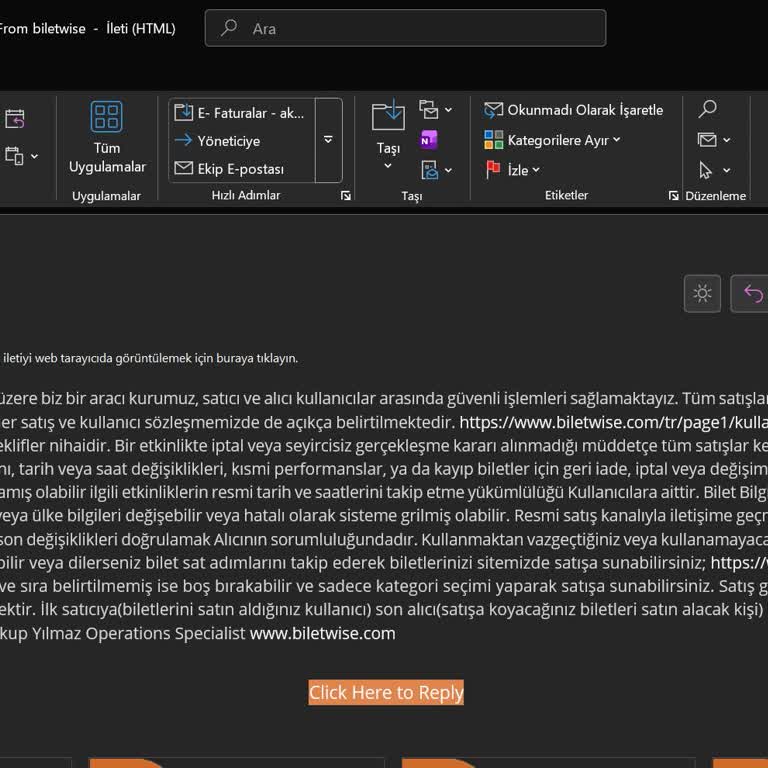Viewport: 768px width, 768px height.
Task: Run the Yöneticiye quick step
Action: coord(242,141)
